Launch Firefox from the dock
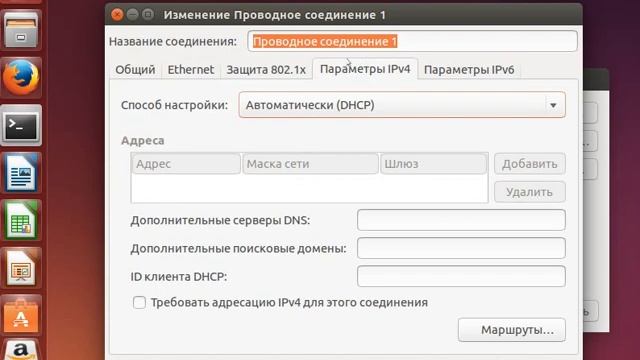Image resolution: width=640 pixels, height=360 pixels. click(x=21, y=77)
